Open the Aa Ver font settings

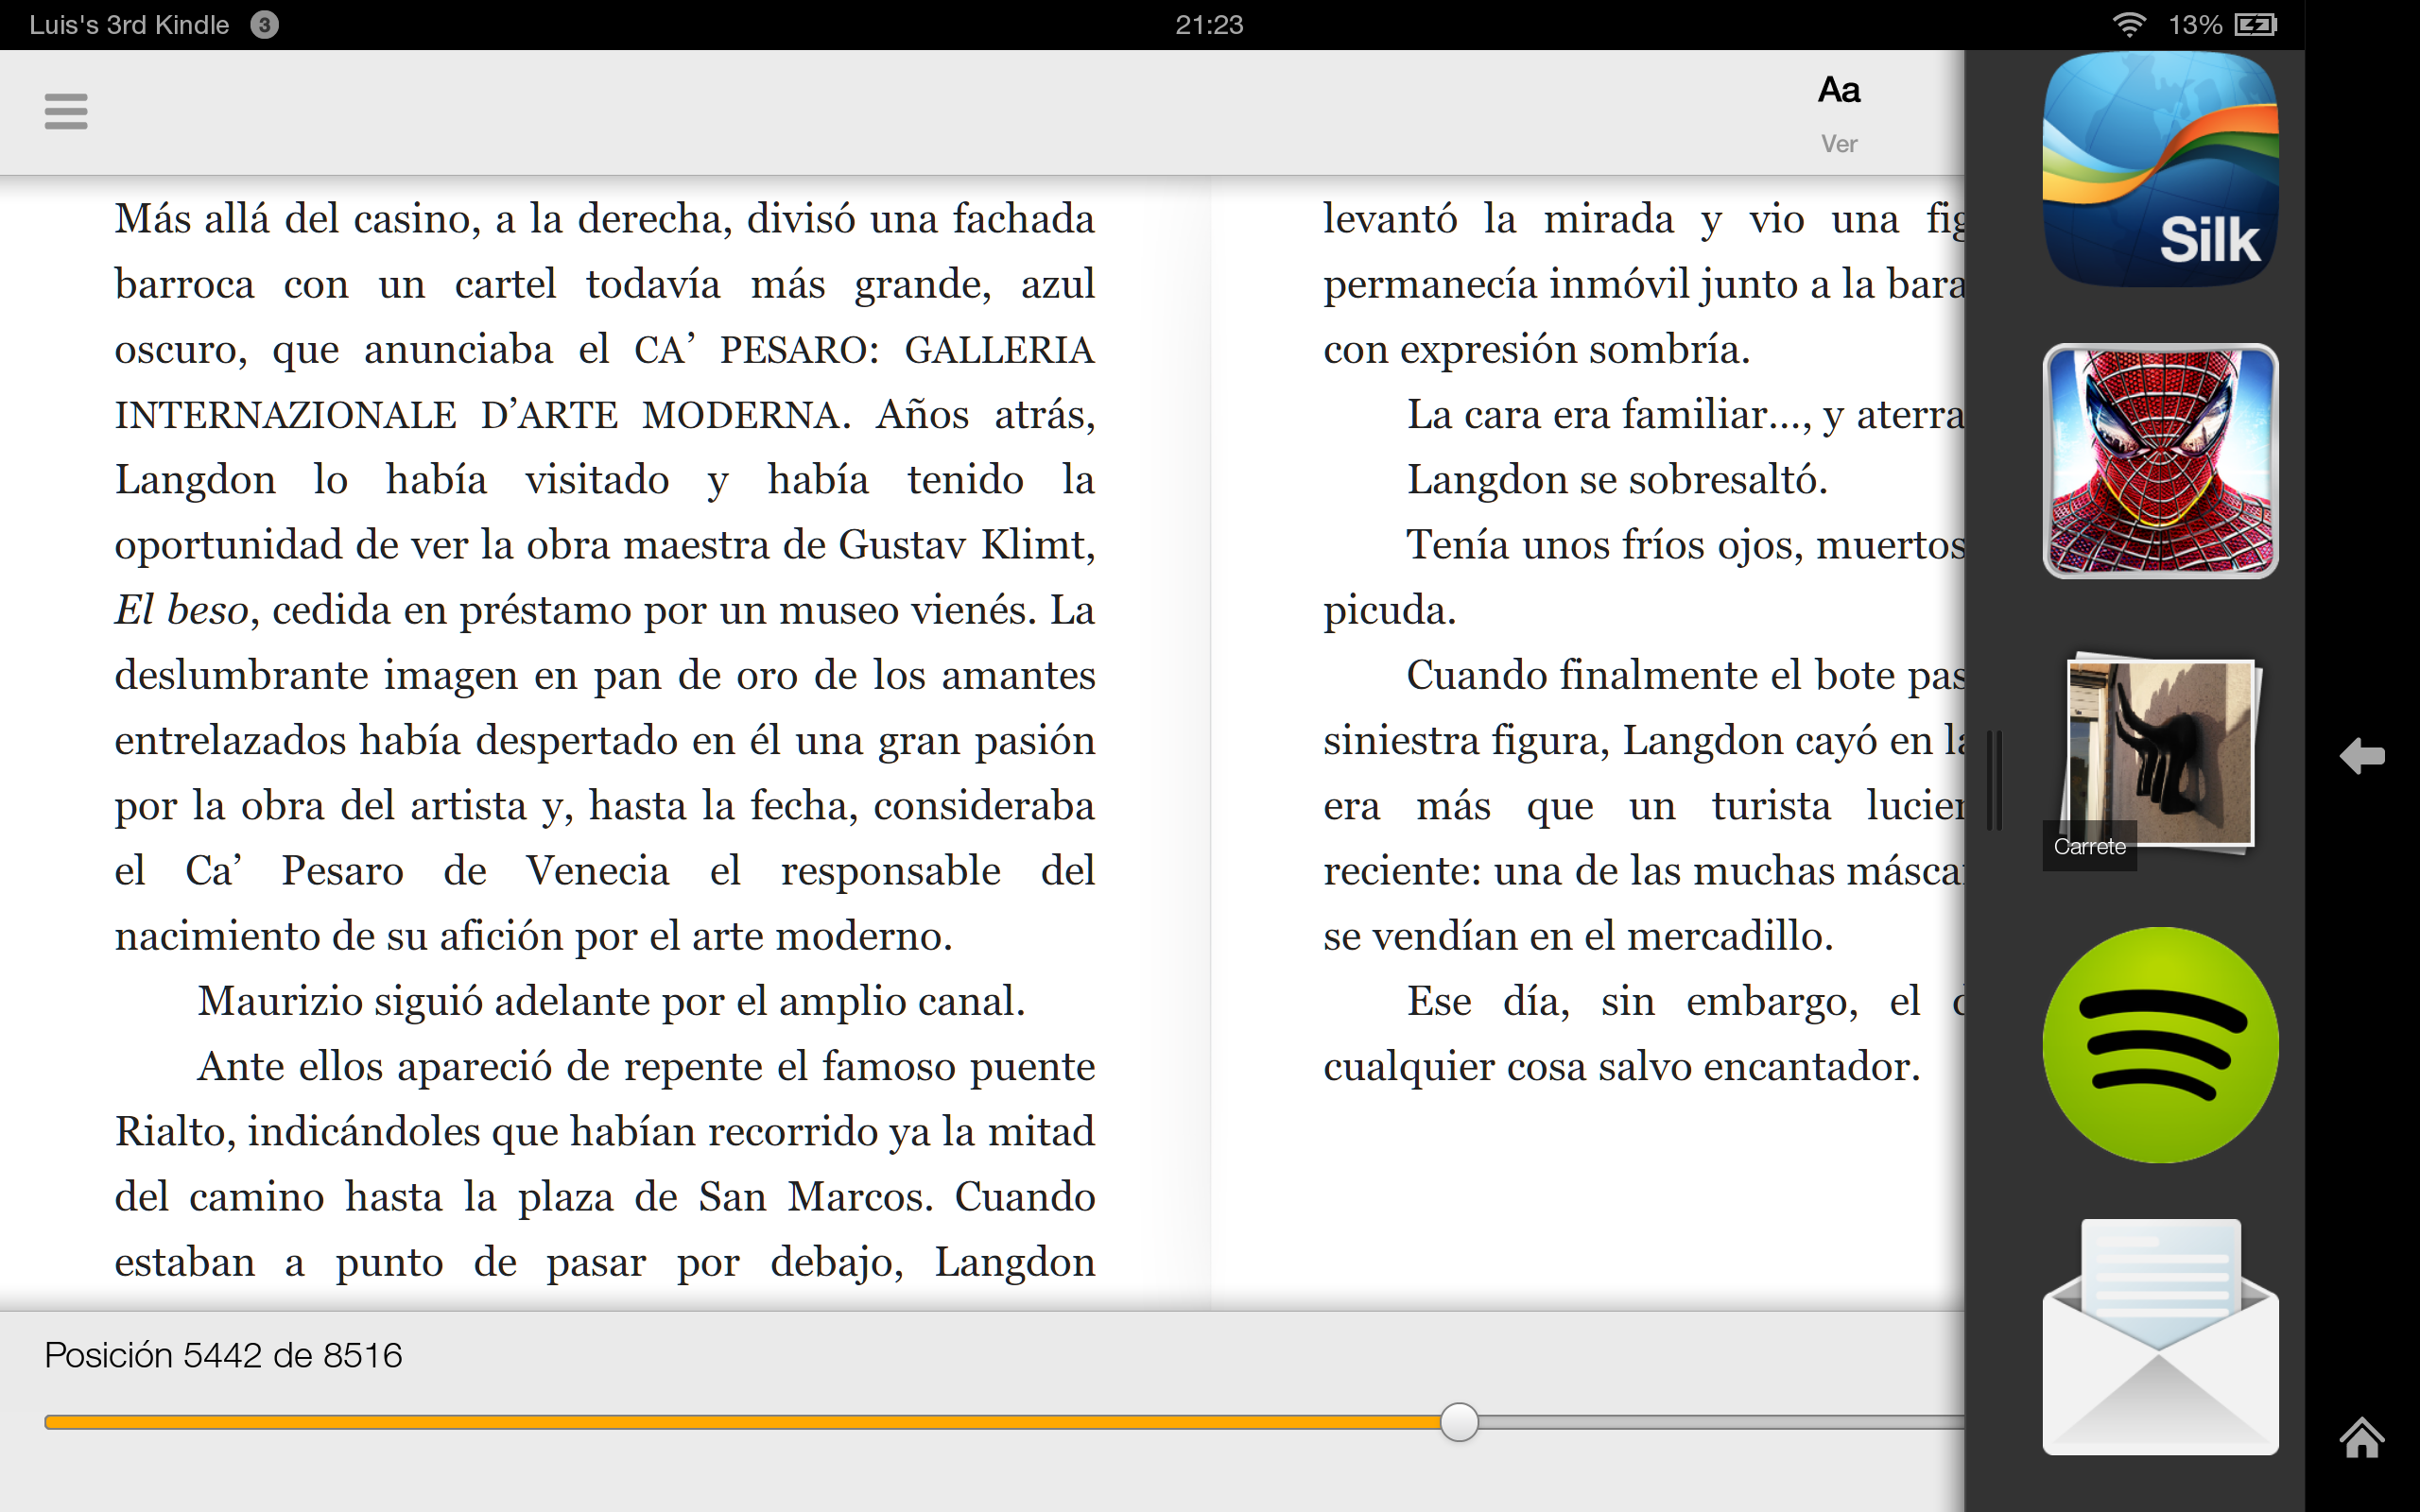coord(1838,112)
